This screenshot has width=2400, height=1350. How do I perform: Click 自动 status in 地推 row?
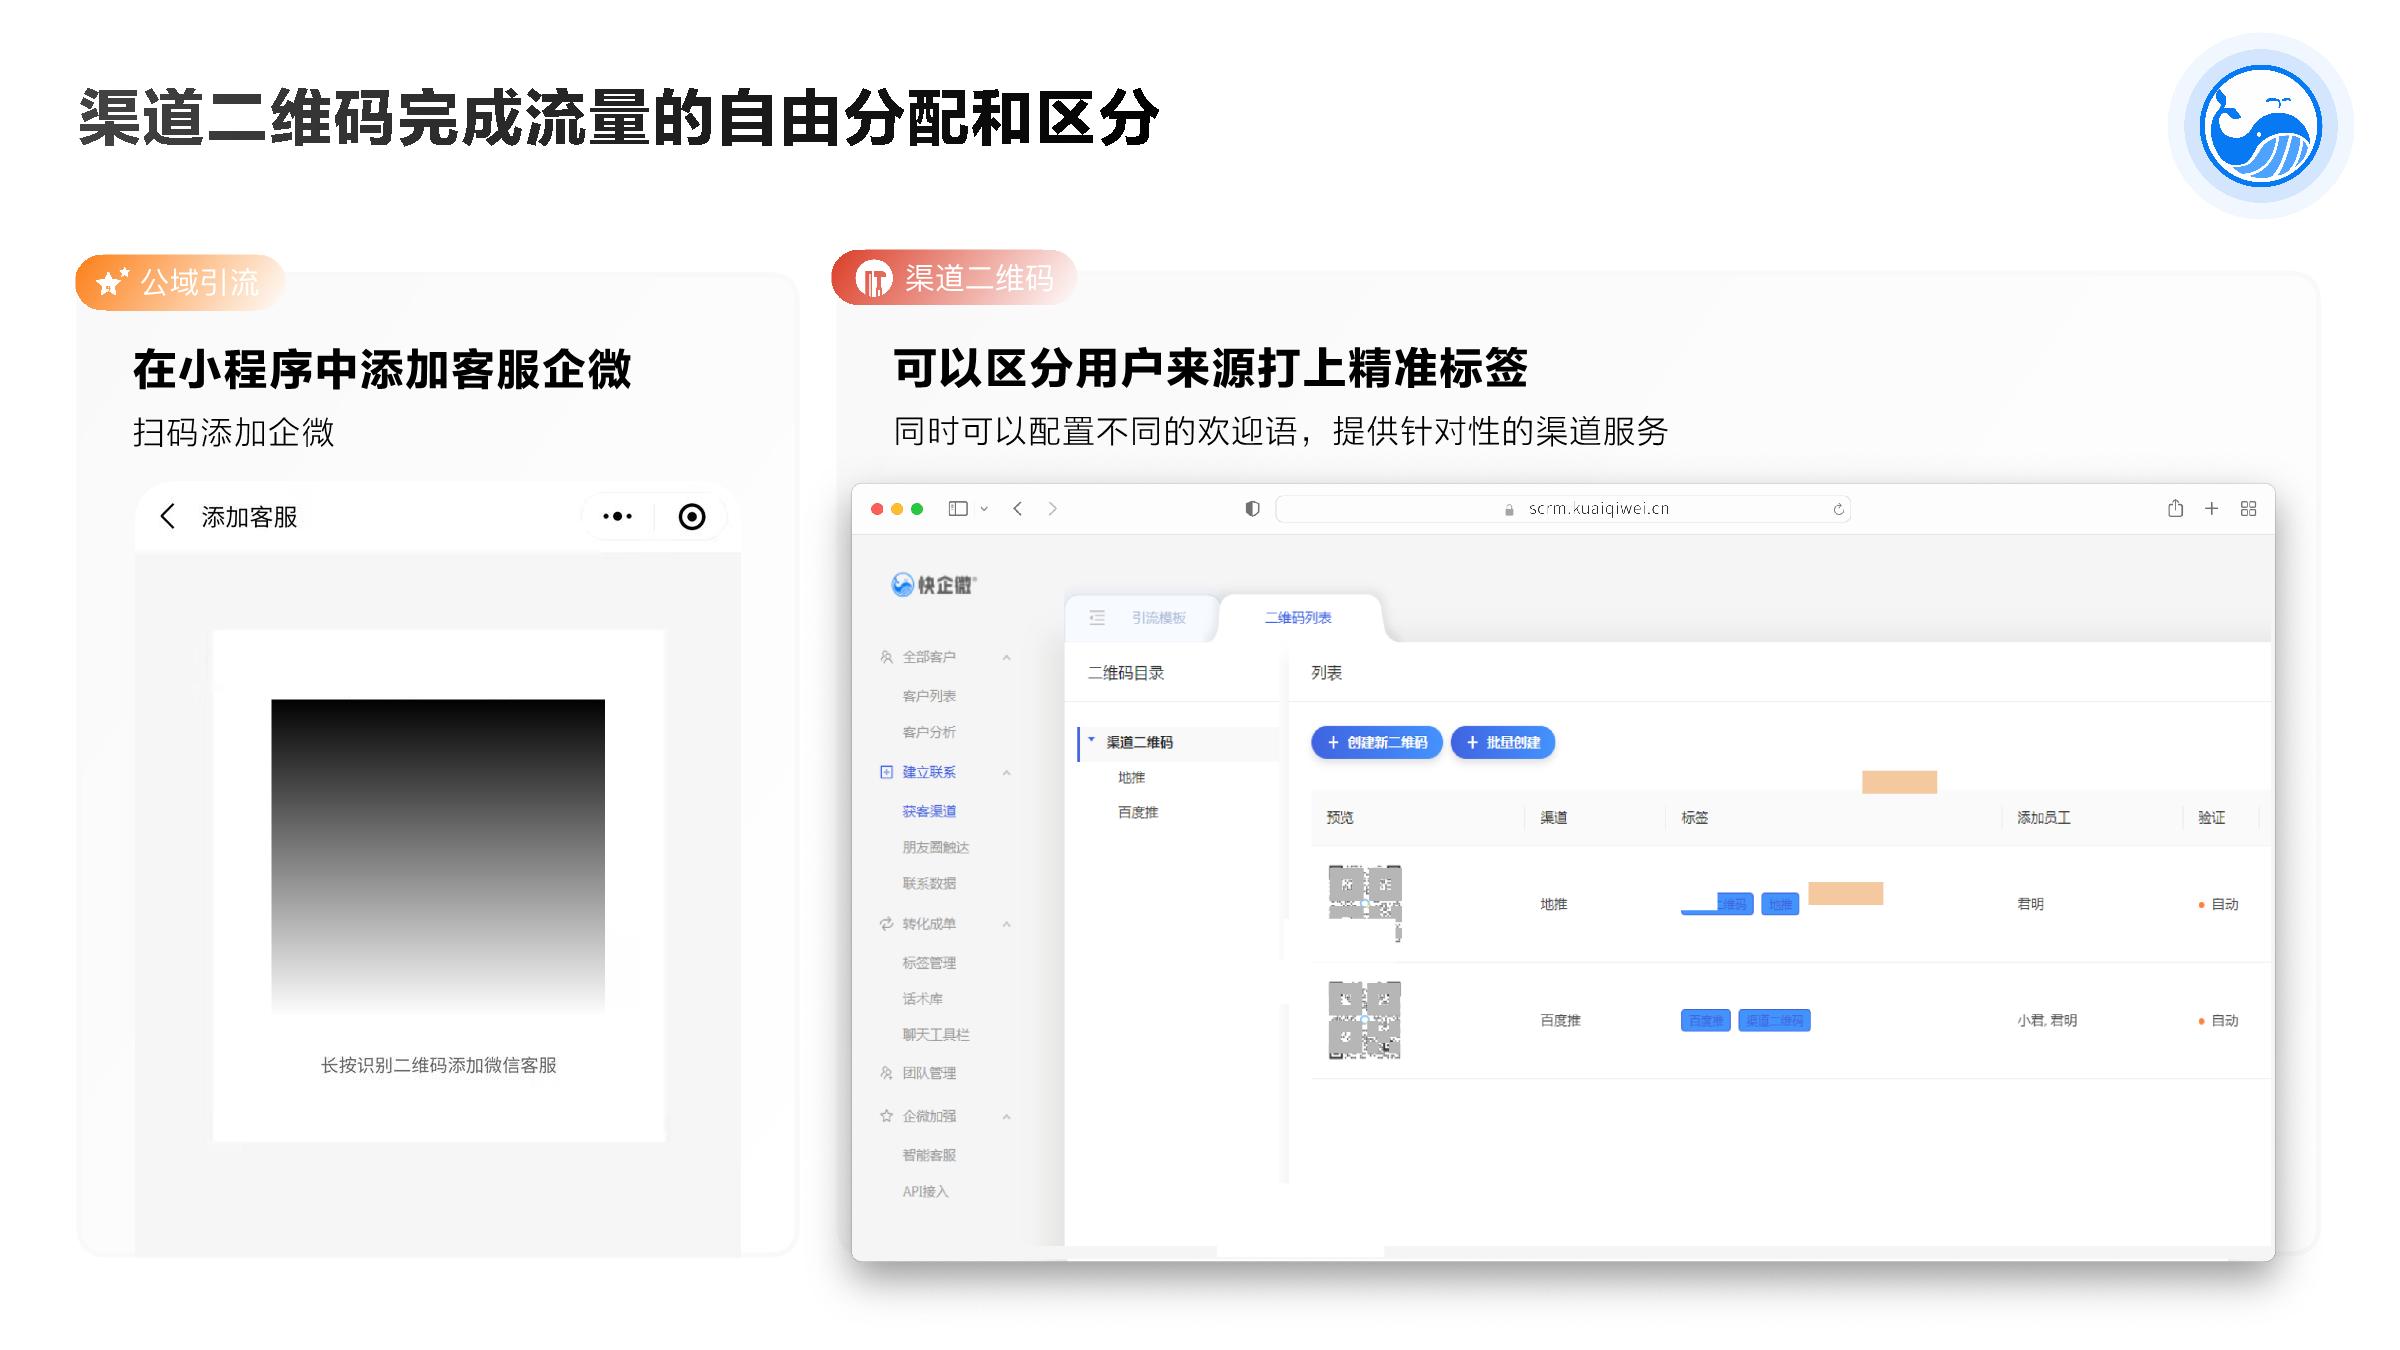[2218, 904]
